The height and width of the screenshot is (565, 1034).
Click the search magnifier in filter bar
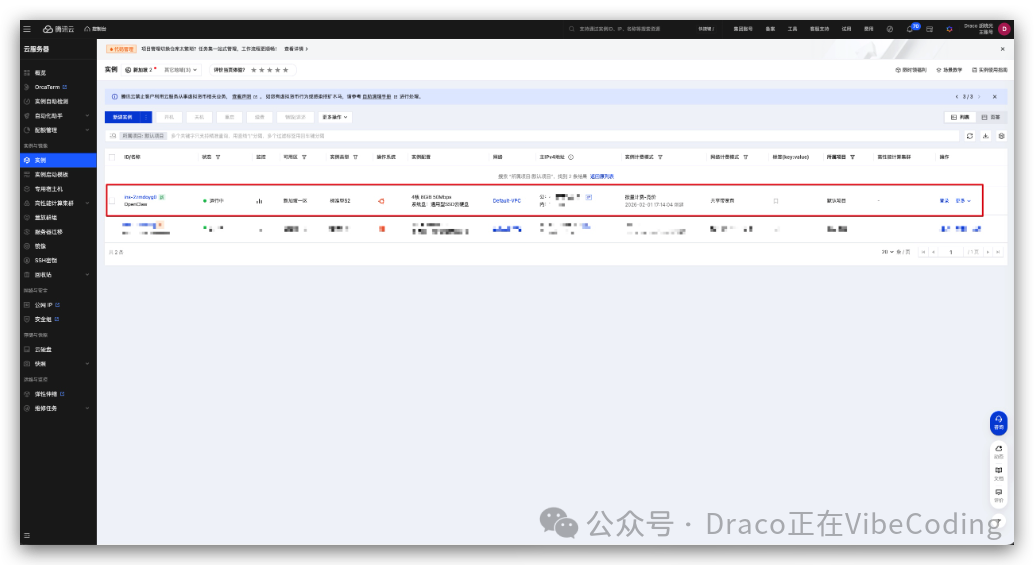[x=113, y=136]
